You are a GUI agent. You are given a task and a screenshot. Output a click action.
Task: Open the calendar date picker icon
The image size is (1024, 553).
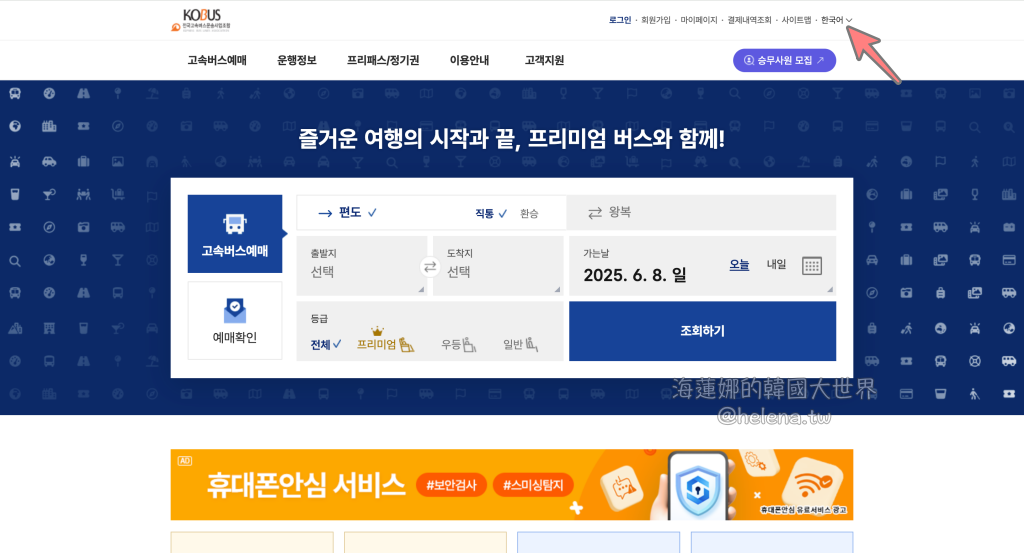click(812, 265)
